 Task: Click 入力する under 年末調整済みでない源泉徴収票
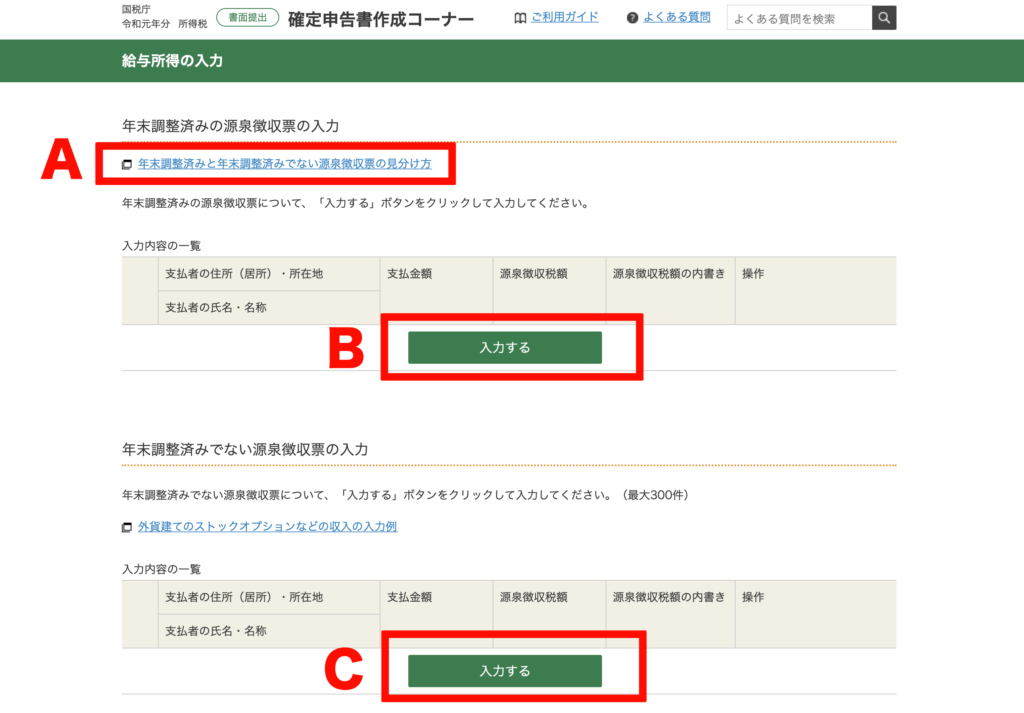(x=504, y=670)
